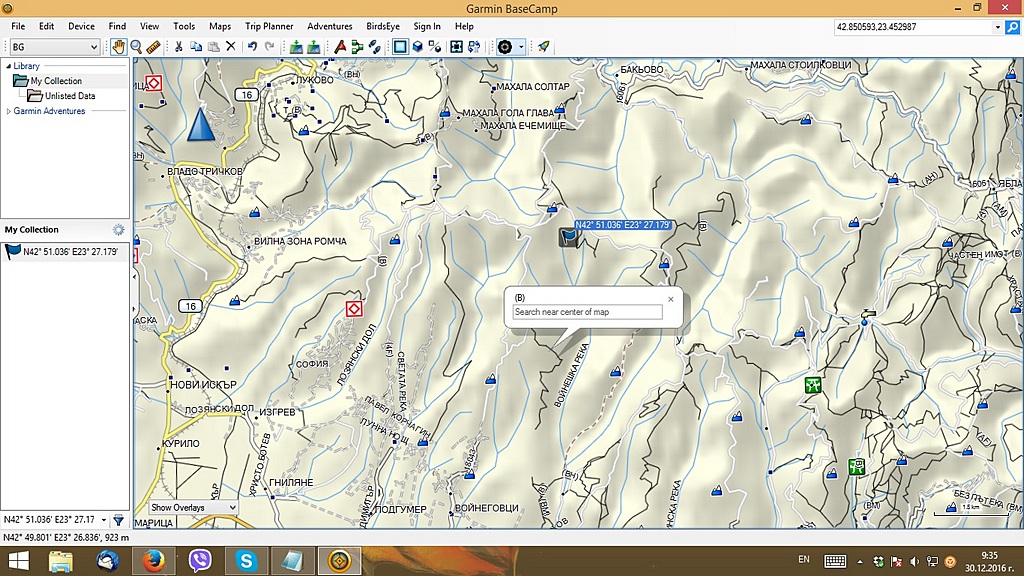Screen dimensions: 1024x576
Task: Open the File menu
Action: pyautogui.click(x=18, y=26)
